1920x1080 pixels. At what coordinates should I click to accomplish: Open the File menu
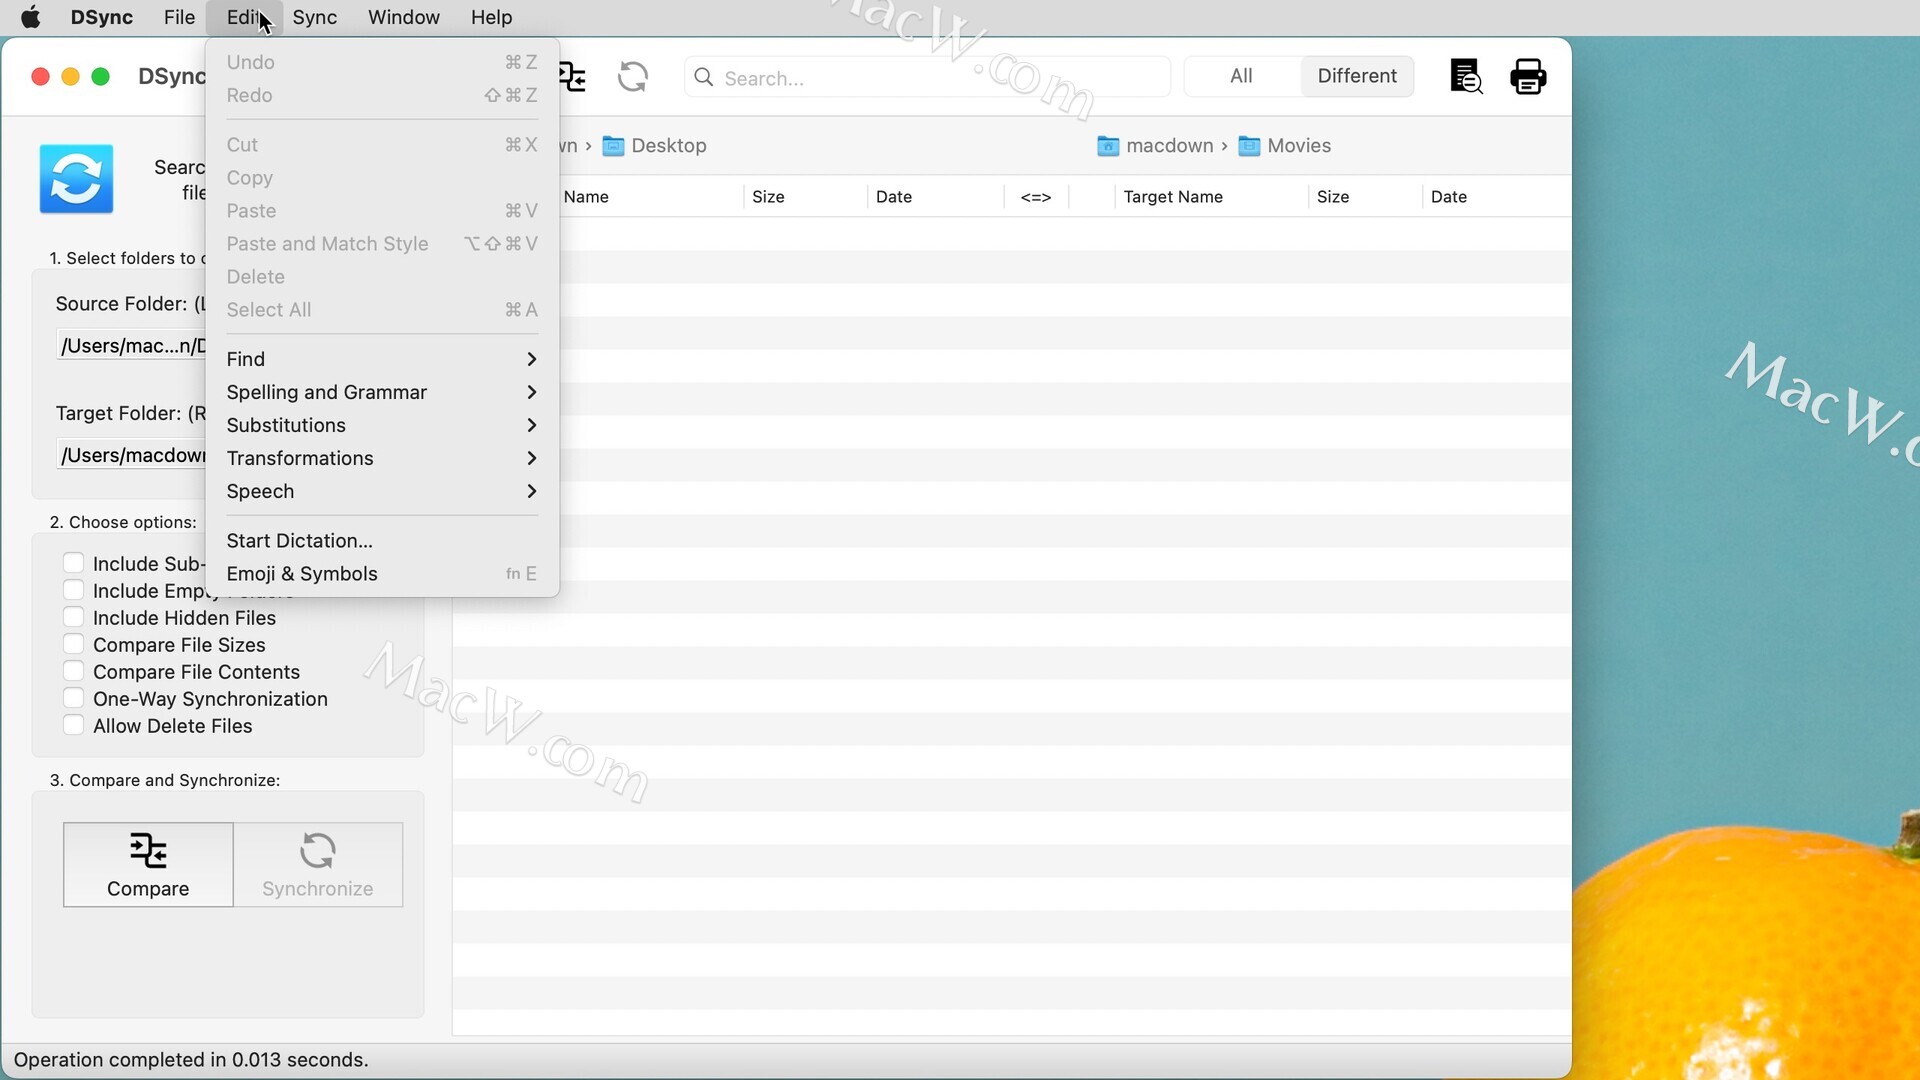179,17
